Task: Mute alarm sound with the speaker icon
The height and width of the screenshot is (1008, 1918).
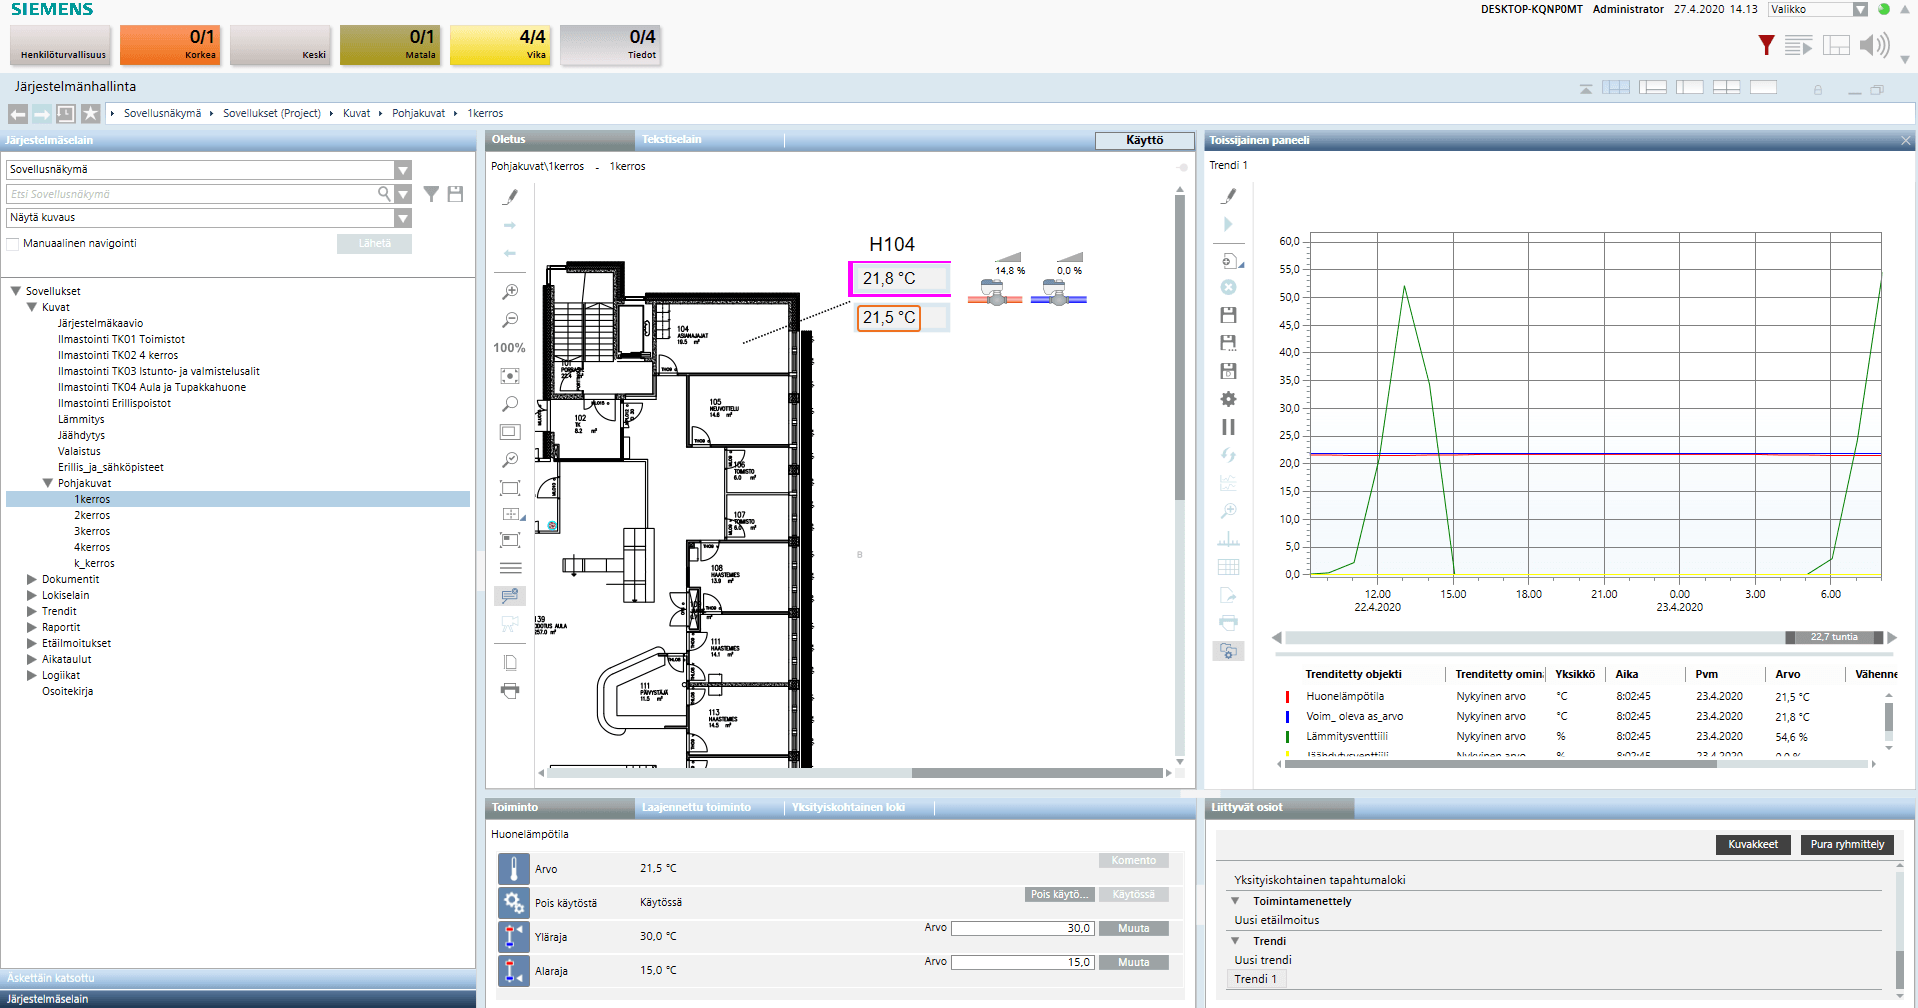Action: pyautogui.click(x=1873, y=45)
